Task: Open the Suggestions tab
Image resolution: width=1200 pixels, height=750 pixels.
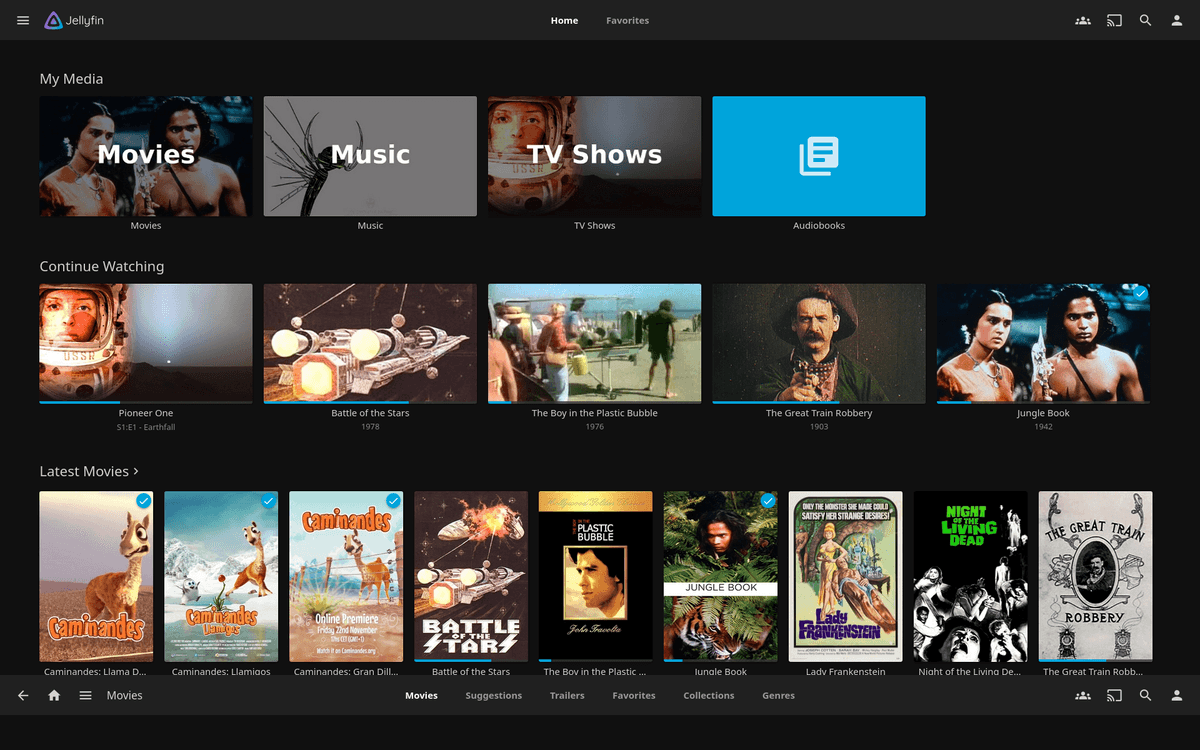Action: 493,695
